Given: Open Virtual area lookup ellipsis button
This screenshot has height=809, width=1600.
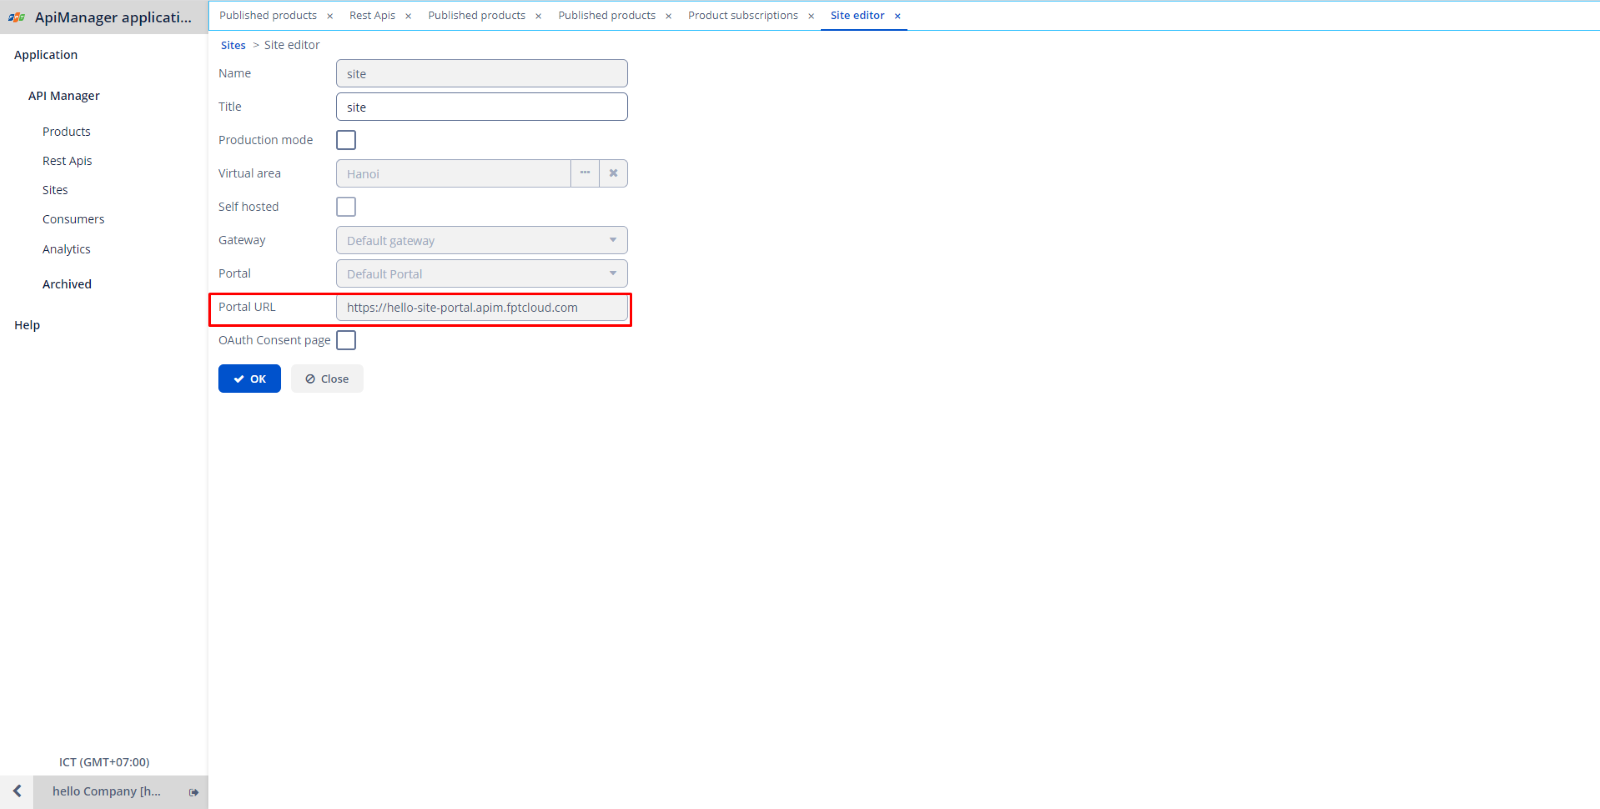Looking at the screenshot, I should point(585,173).
